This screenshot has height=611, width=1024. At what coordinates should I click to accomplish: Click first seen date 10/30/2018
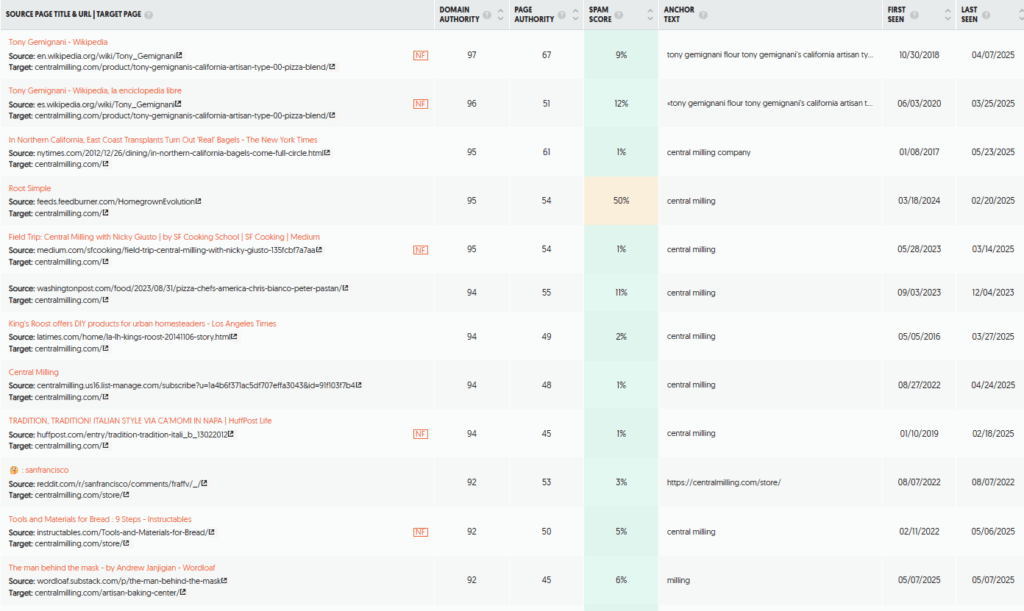pyautogui.click(x=919, y=55)
